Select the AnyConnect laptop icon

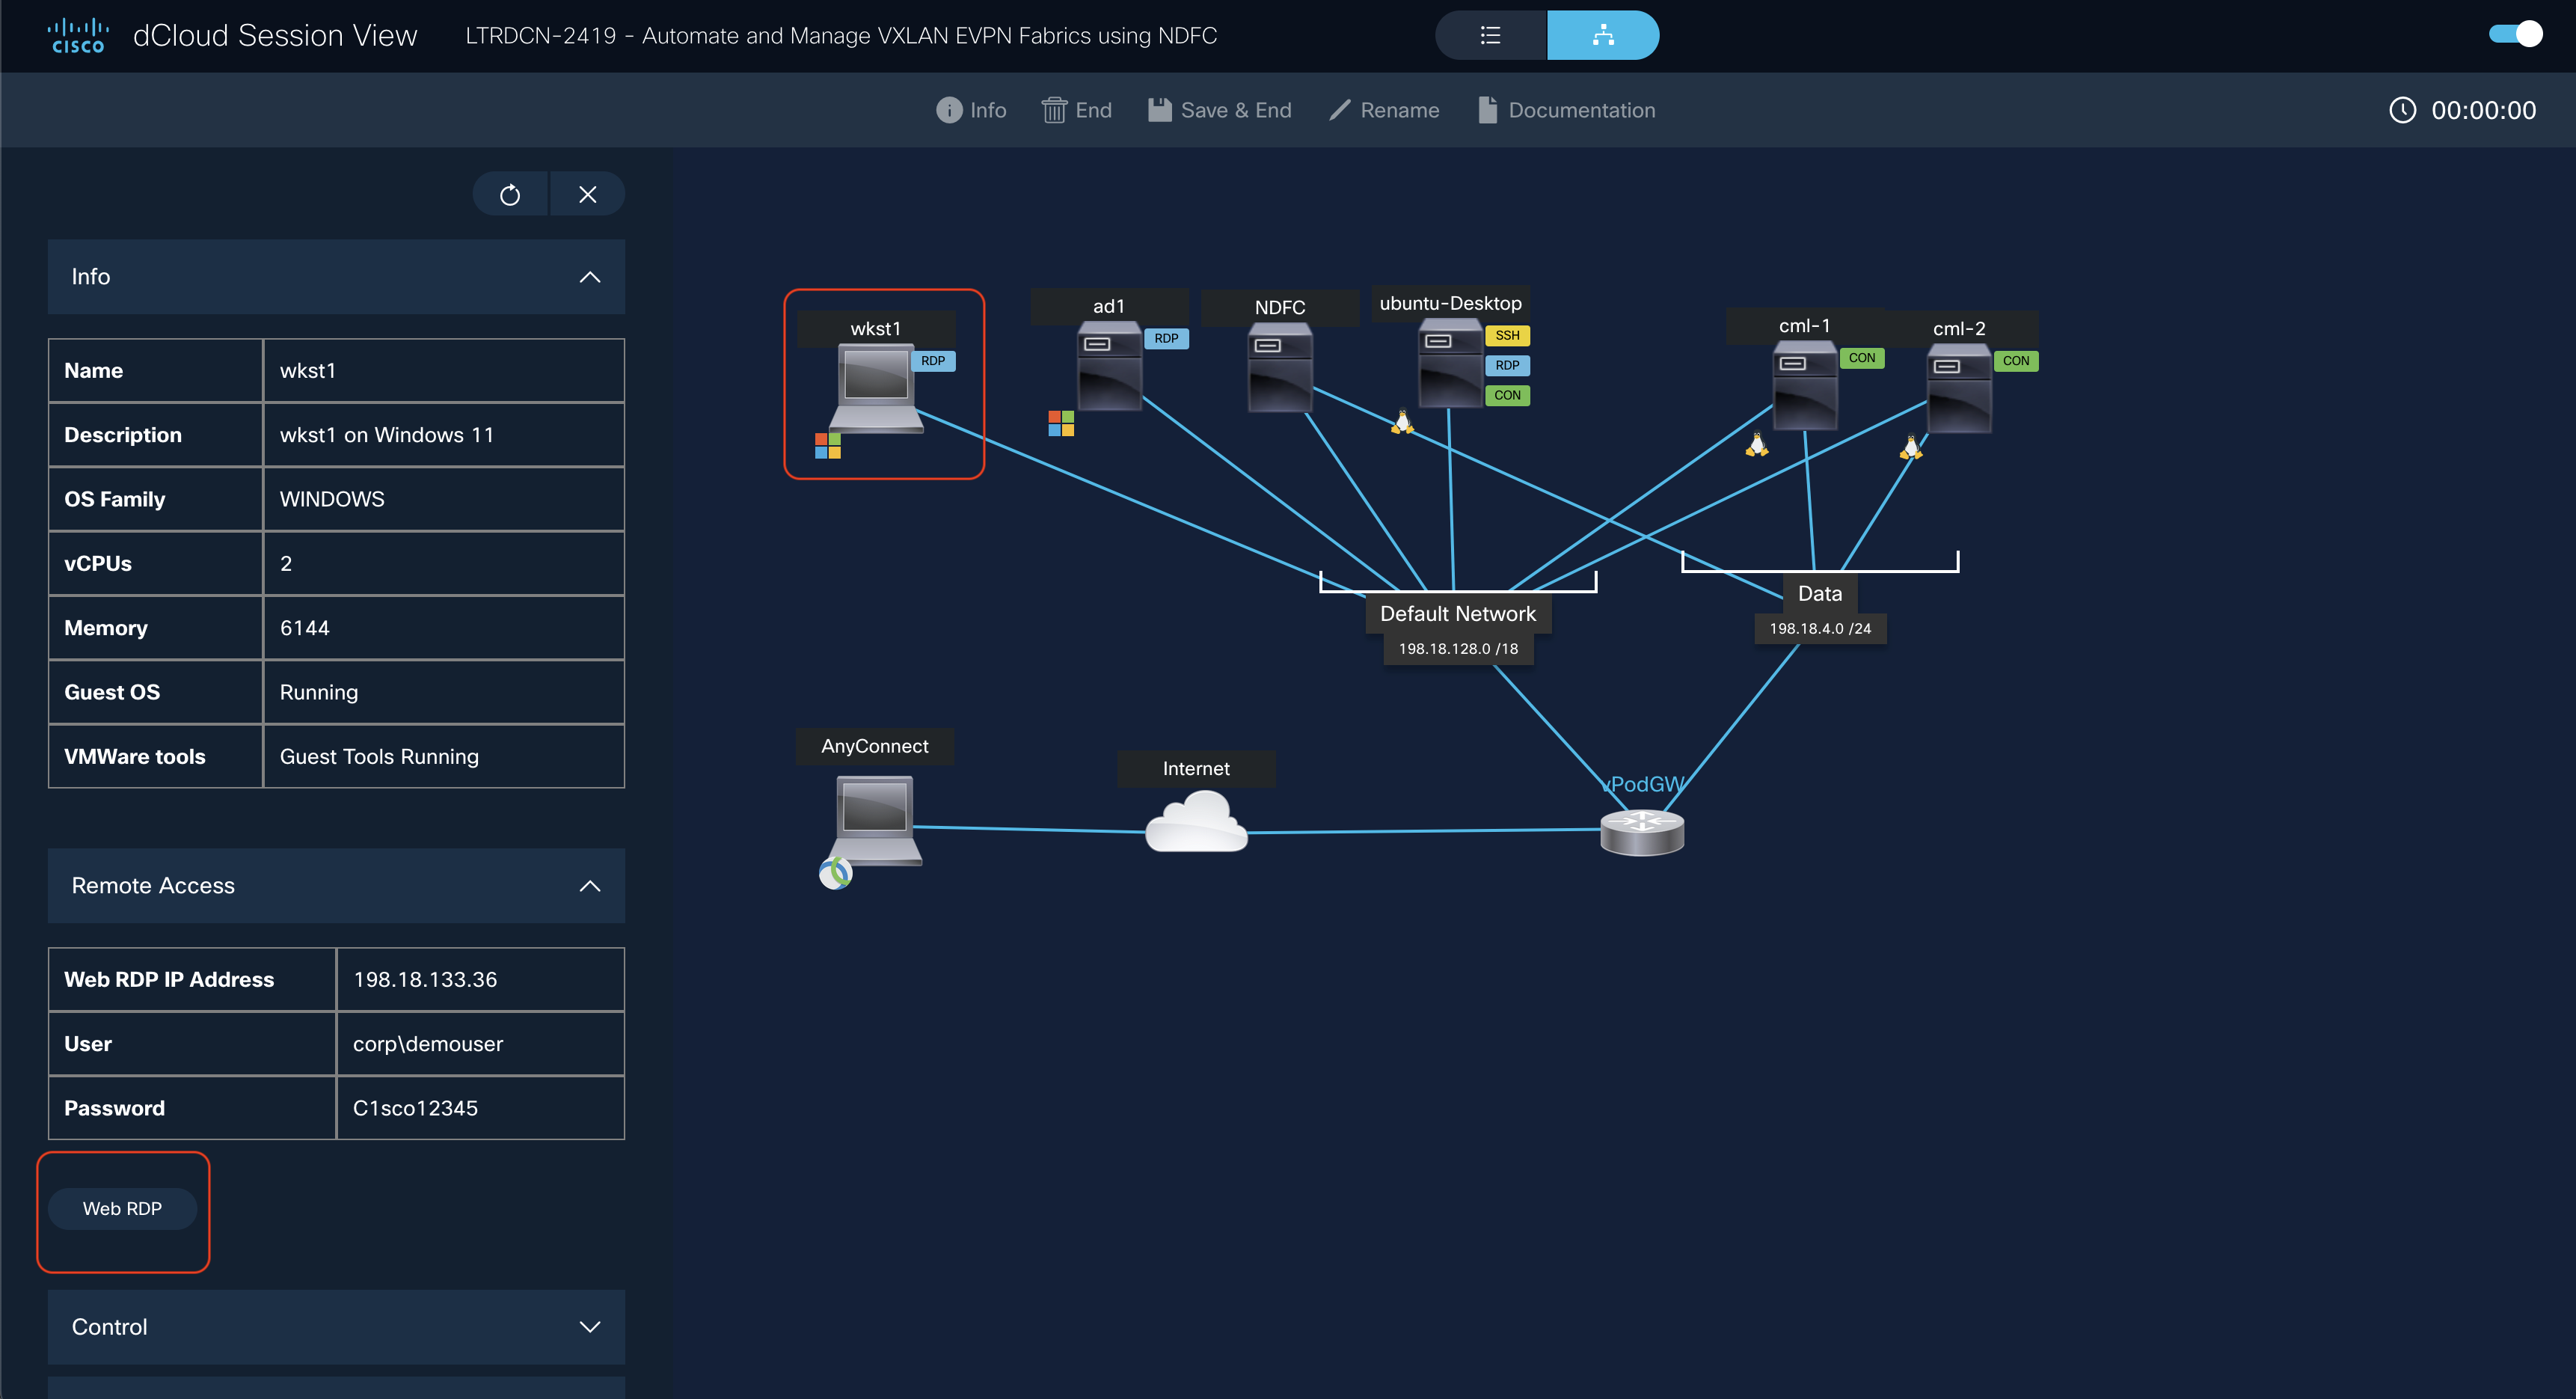click(876, 820)
